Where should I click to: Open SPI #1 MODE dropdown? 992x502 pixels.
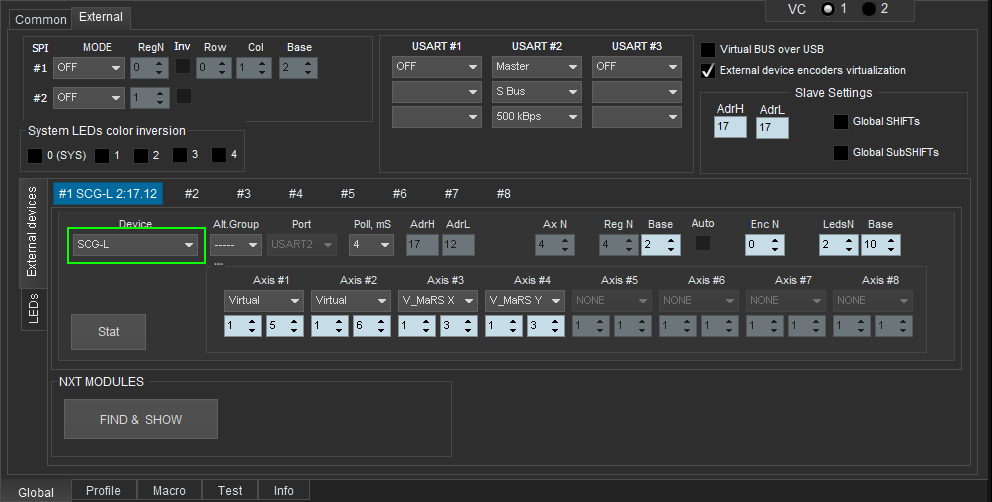(x=89, y=68)
